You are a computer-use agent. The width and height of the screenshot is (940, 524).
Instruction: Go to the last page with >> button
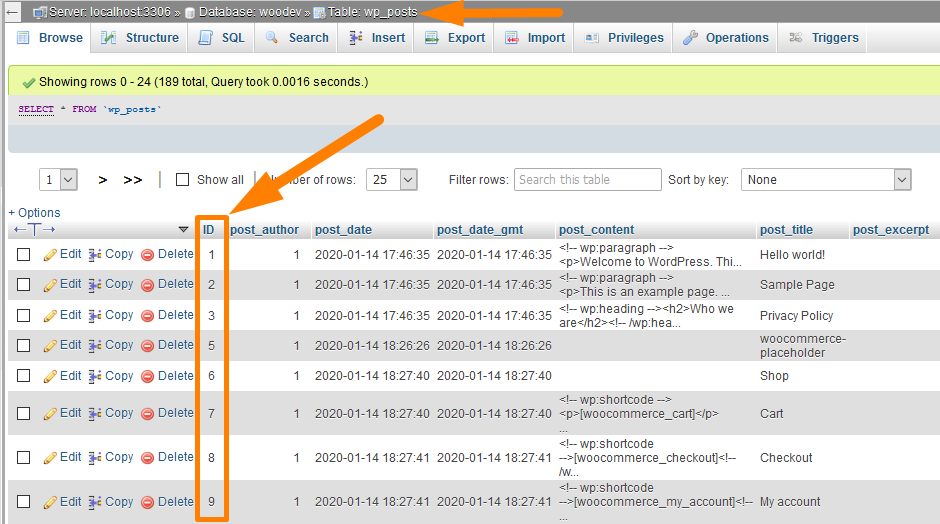pyautogui.click(x=133, y=180)
